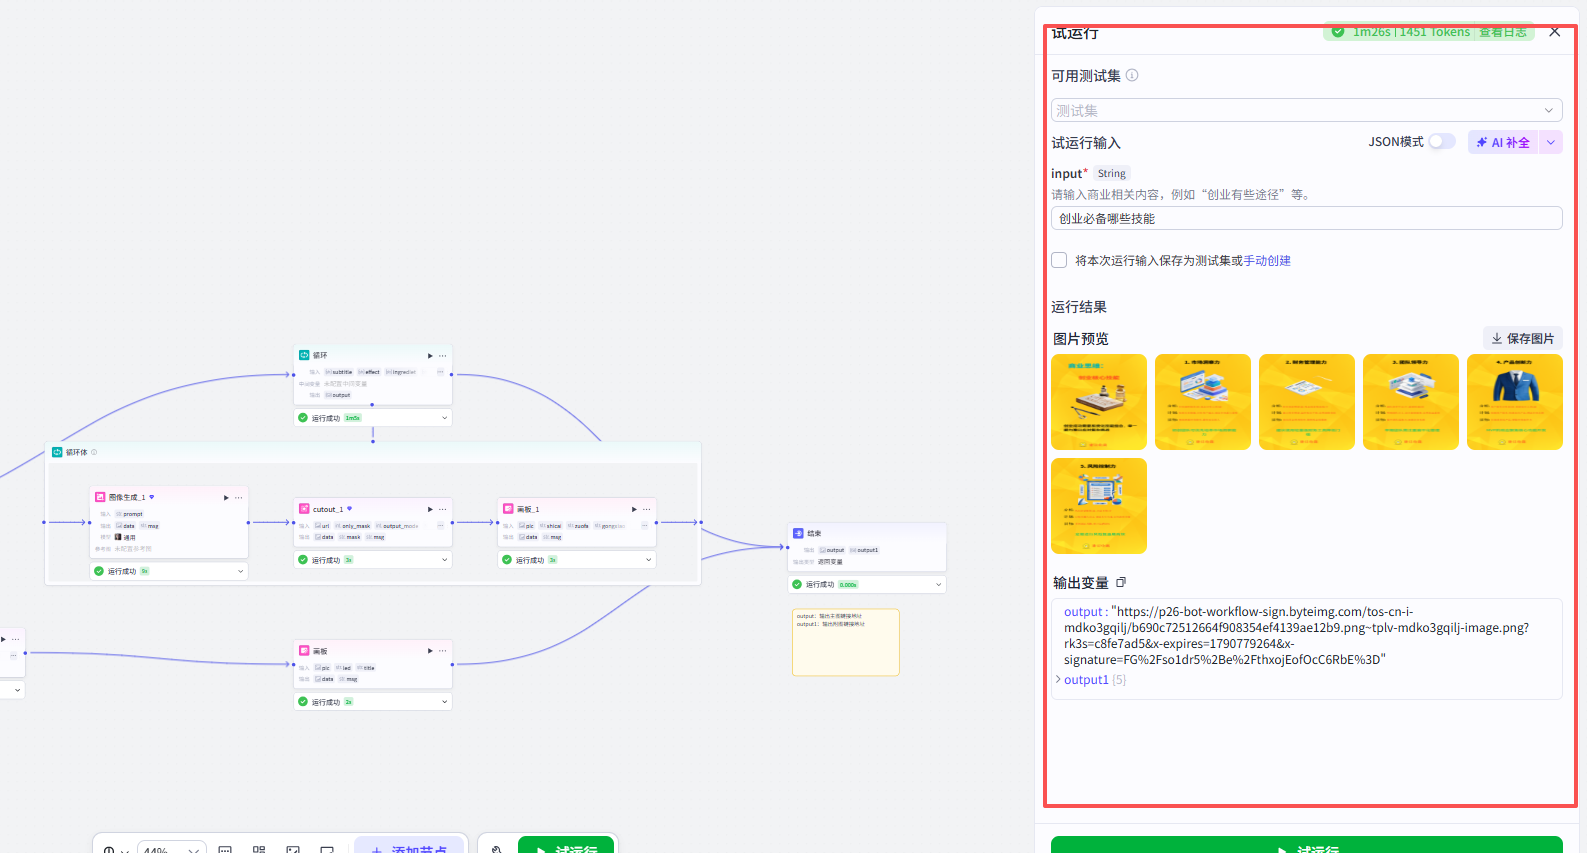The height and width of the screenshot is (853, 1587).
Task: Run the 画板_1 node with its play icon
Action: click(x=634, y=509)
